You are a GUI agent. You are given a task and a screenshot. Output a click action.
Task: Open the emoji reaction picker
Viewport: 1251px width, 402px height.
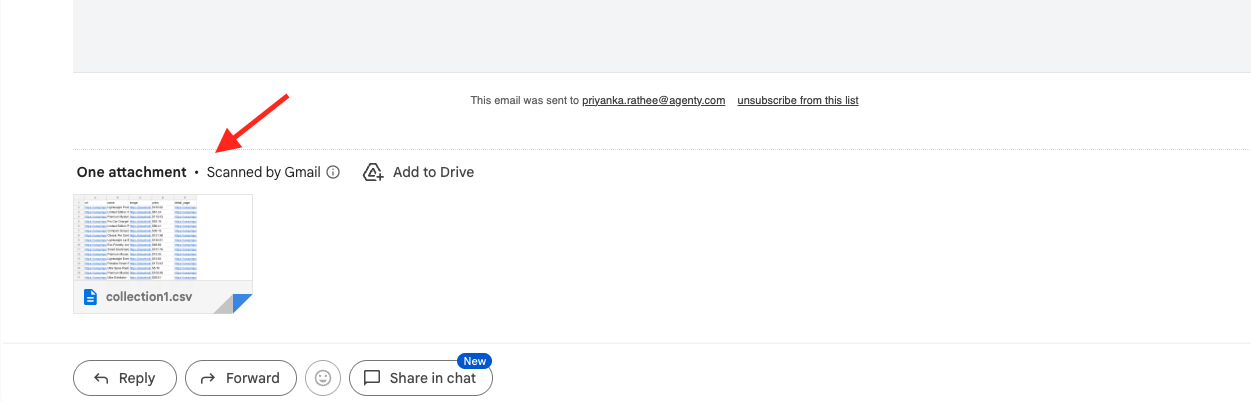(x=323, y=378)
